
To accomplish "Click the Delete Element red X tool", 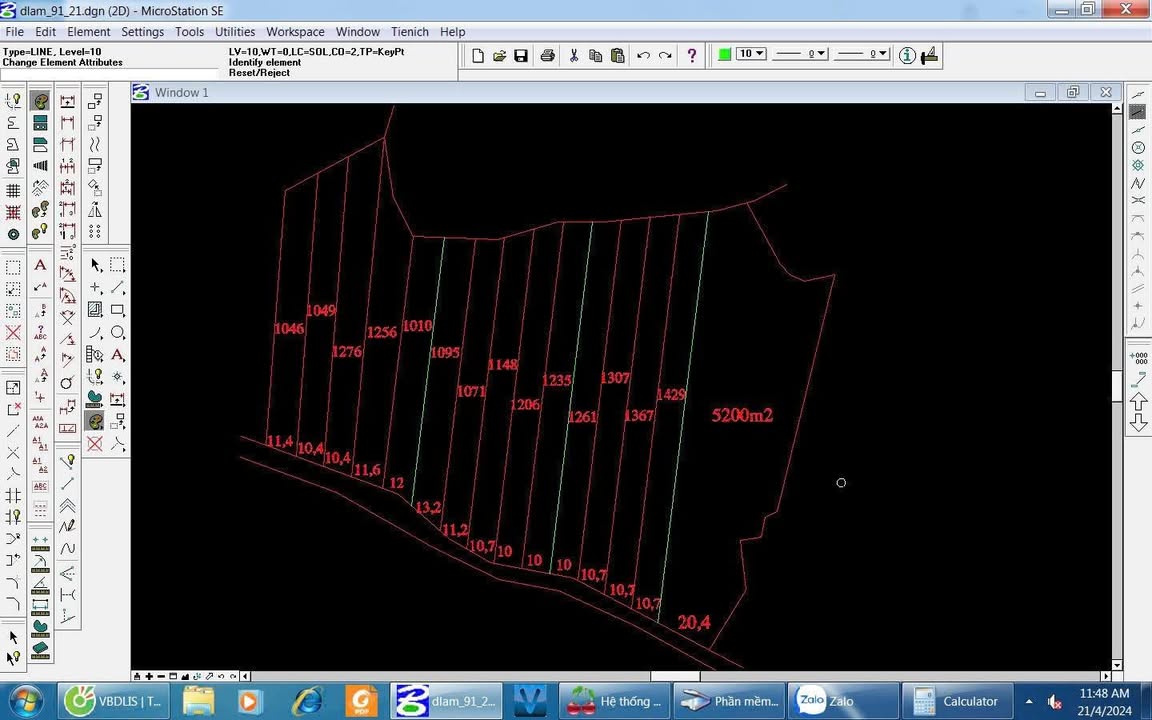I will tap(95, 444).
